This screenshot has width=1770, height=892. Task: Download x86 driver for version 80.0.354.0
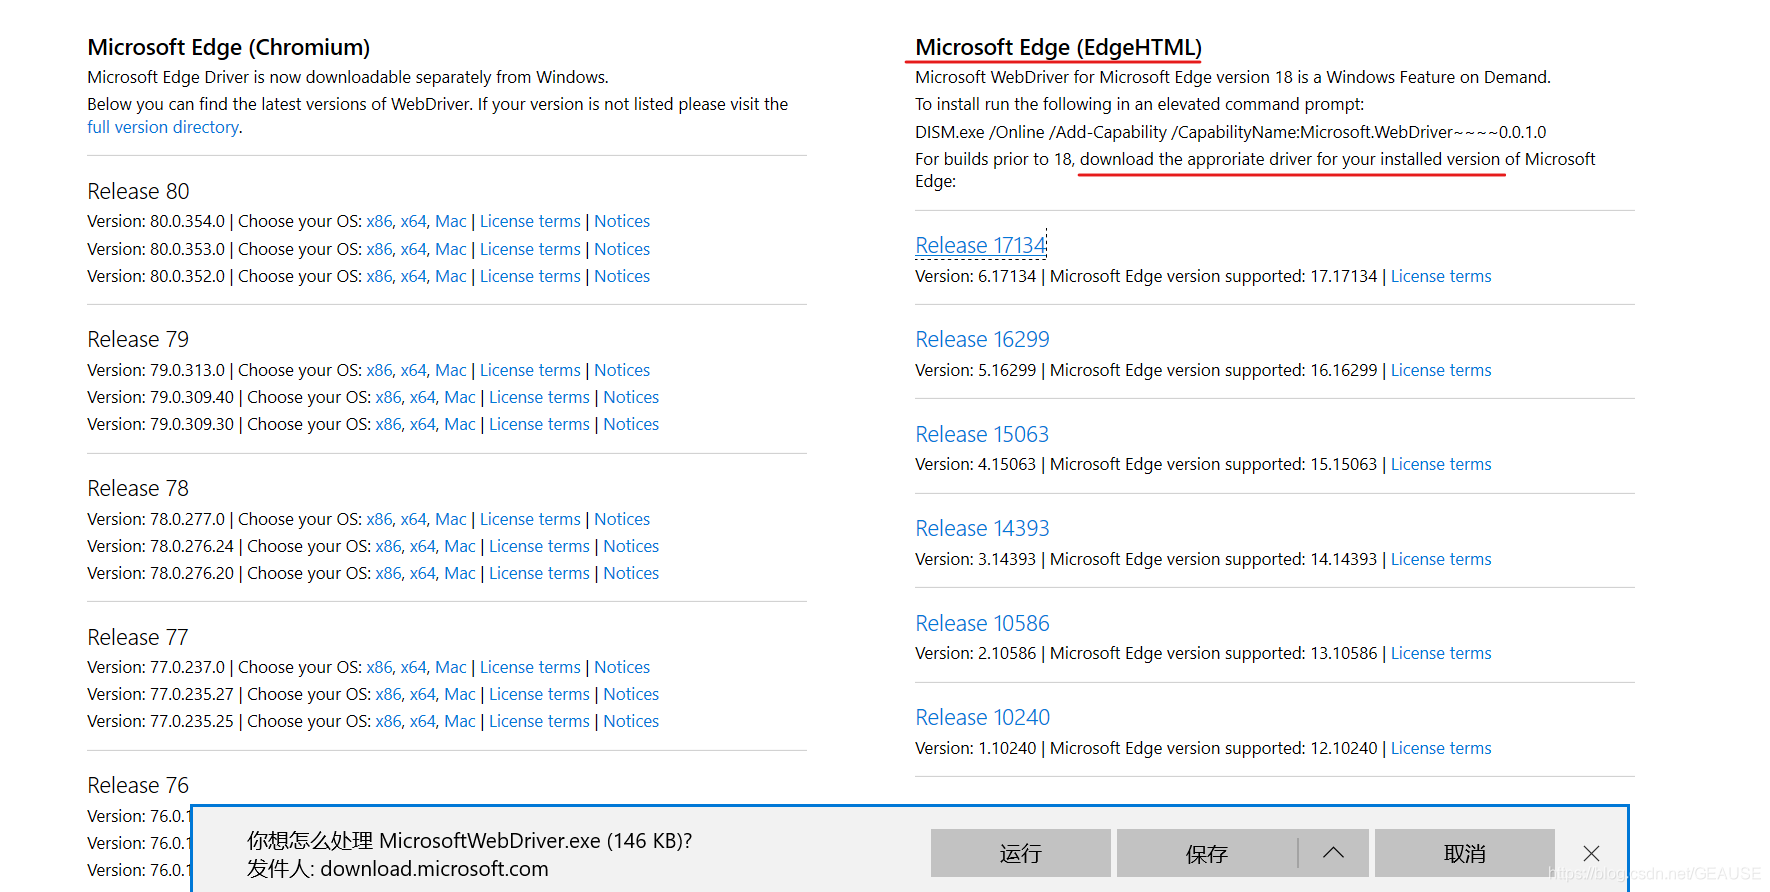(x=379, y=221)
